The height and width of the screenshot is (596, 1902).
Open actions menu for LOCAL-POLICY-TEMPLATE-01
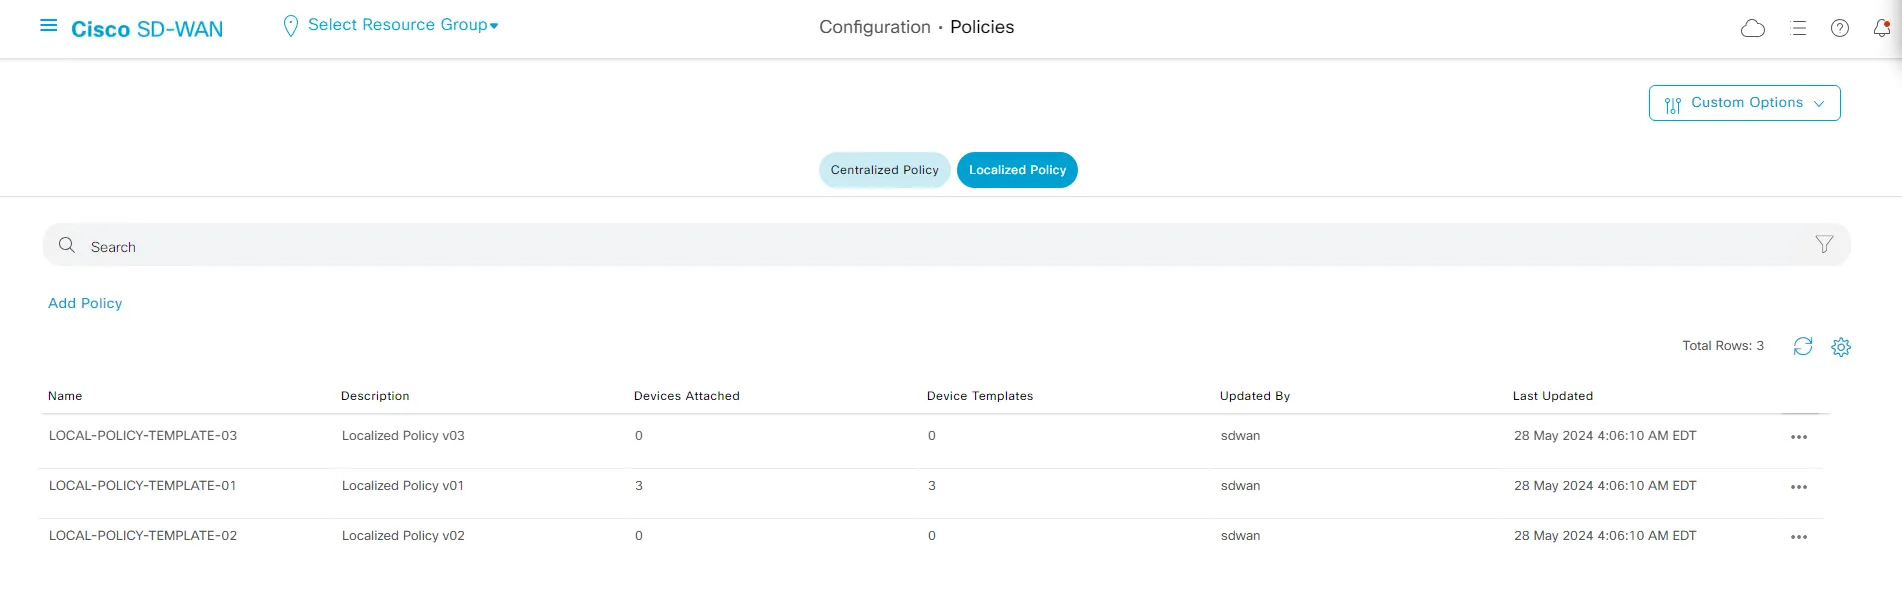pyautogui.click(x=1798, y=487)
